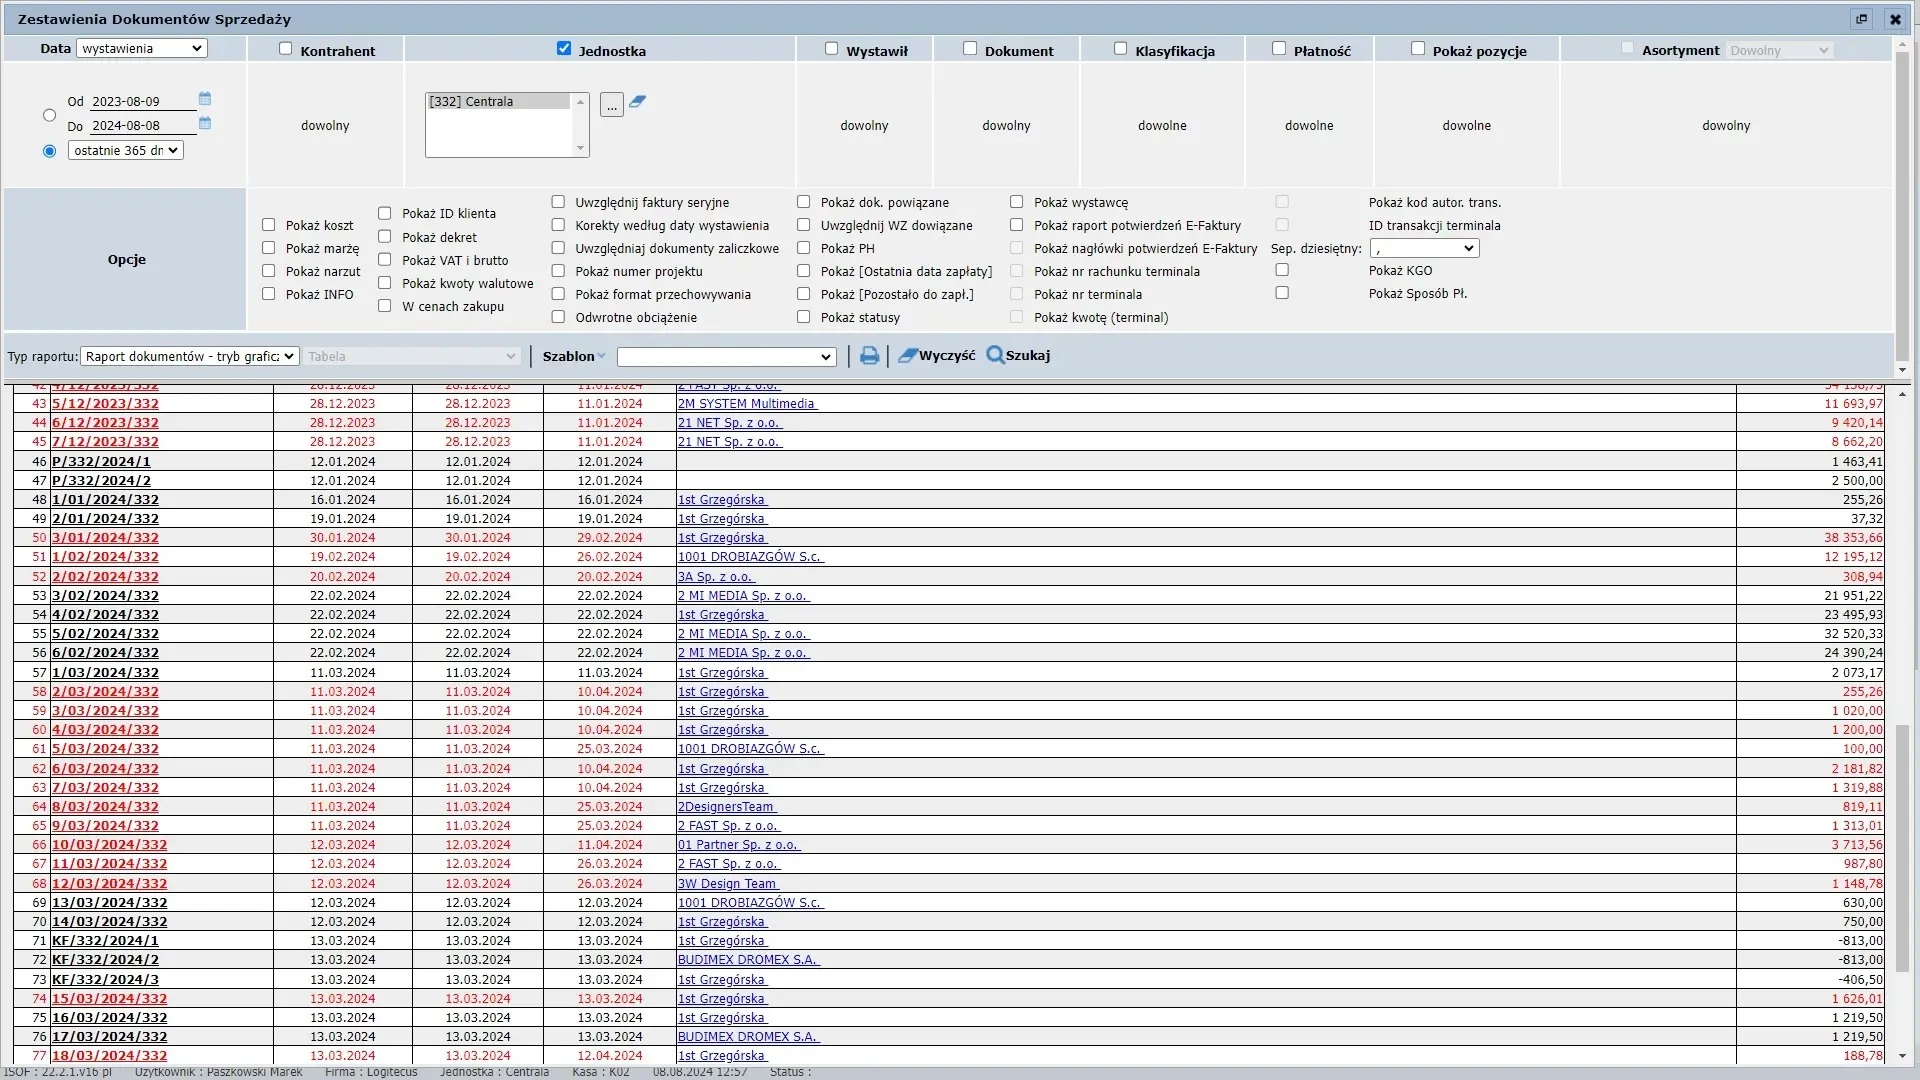Open the calendar picker for Od date
Image resolution: width=1920 pixels, height=1080 pixels.
click(205, 99)
